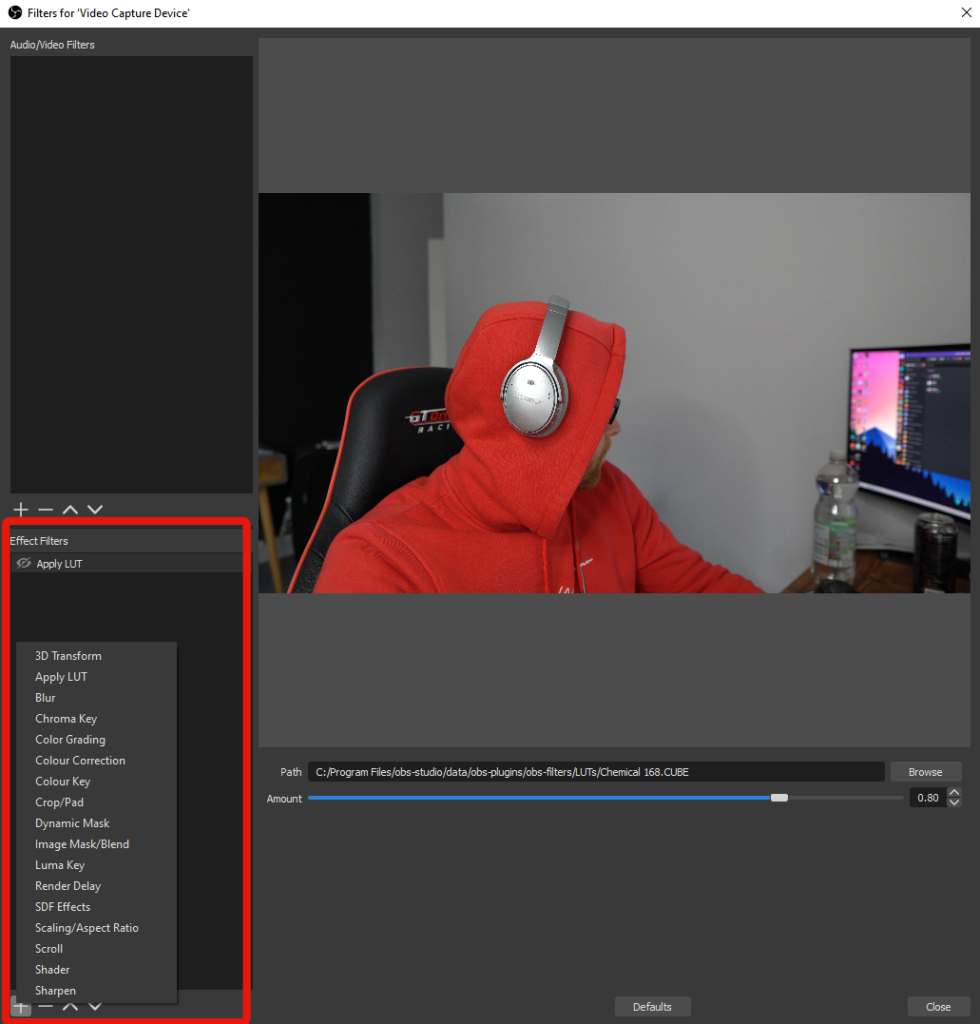Remove the effect filter using minus icon

(x=45, y=1006)
